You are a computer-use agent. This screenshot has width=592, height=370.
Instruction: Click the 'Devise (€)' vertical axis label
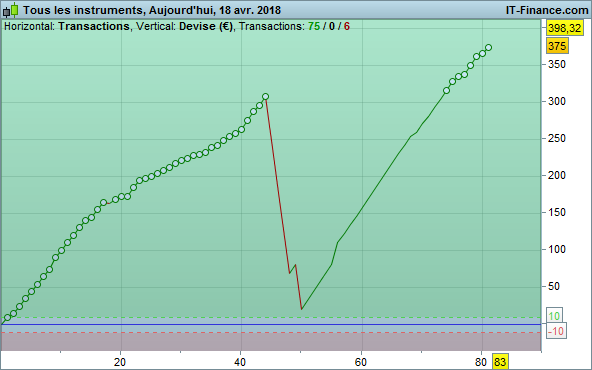pyautogui.click(x=206, y=26)
